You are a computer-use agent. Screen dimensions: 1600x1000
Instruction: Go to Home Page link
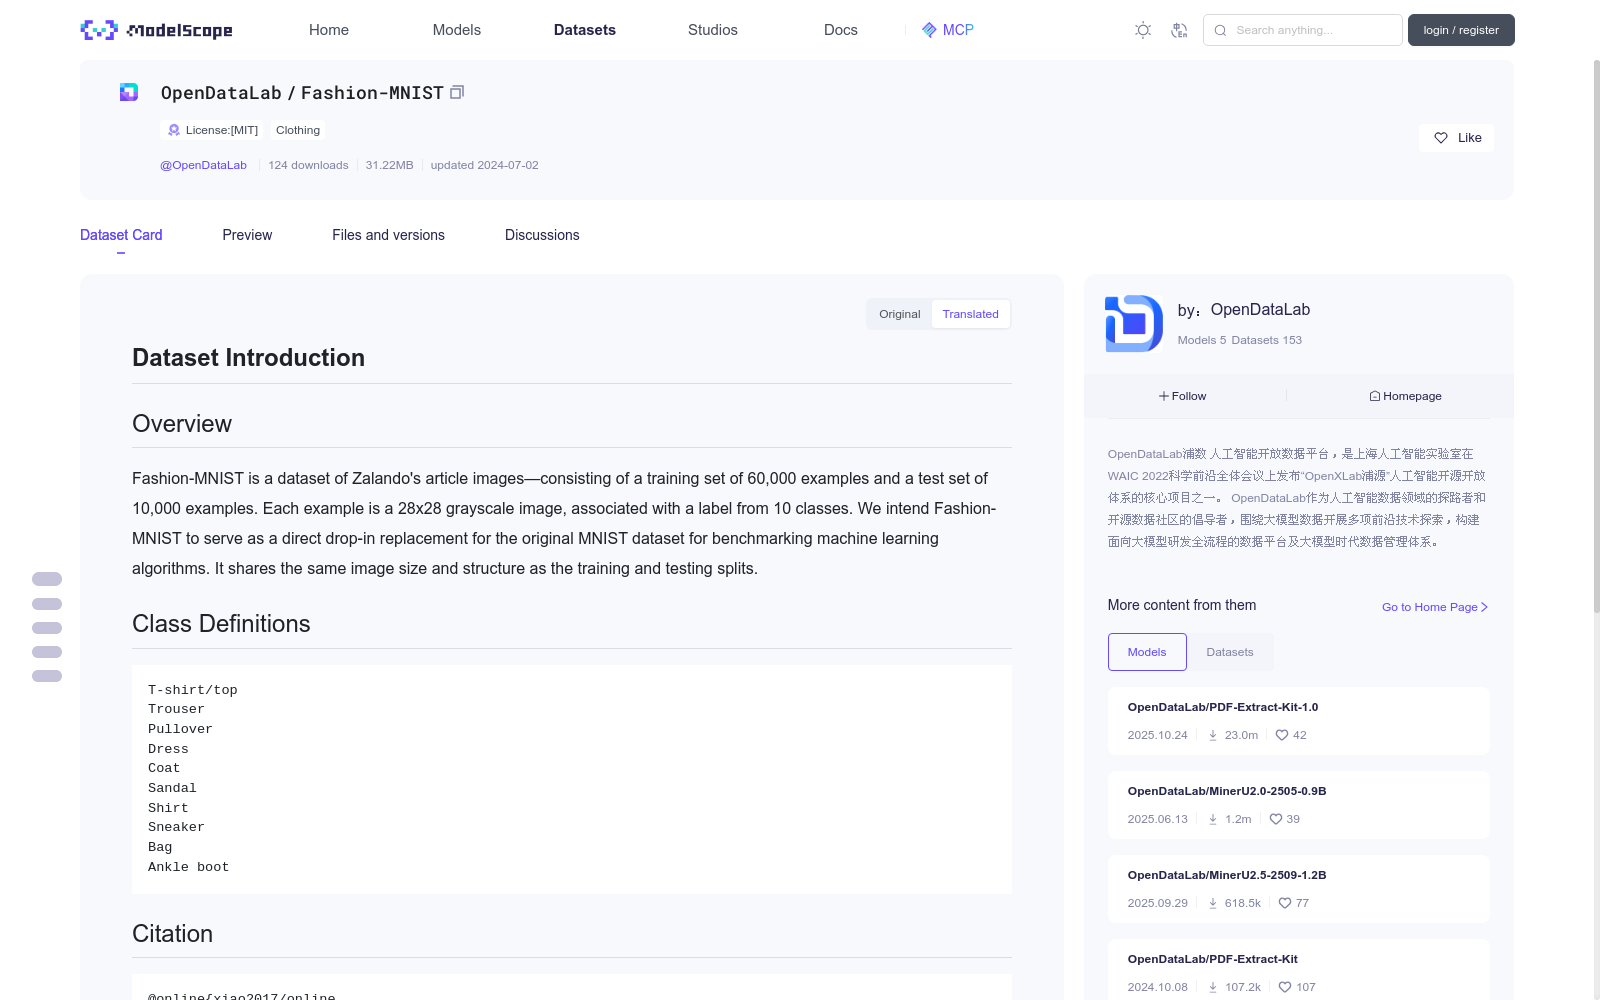1435,607
